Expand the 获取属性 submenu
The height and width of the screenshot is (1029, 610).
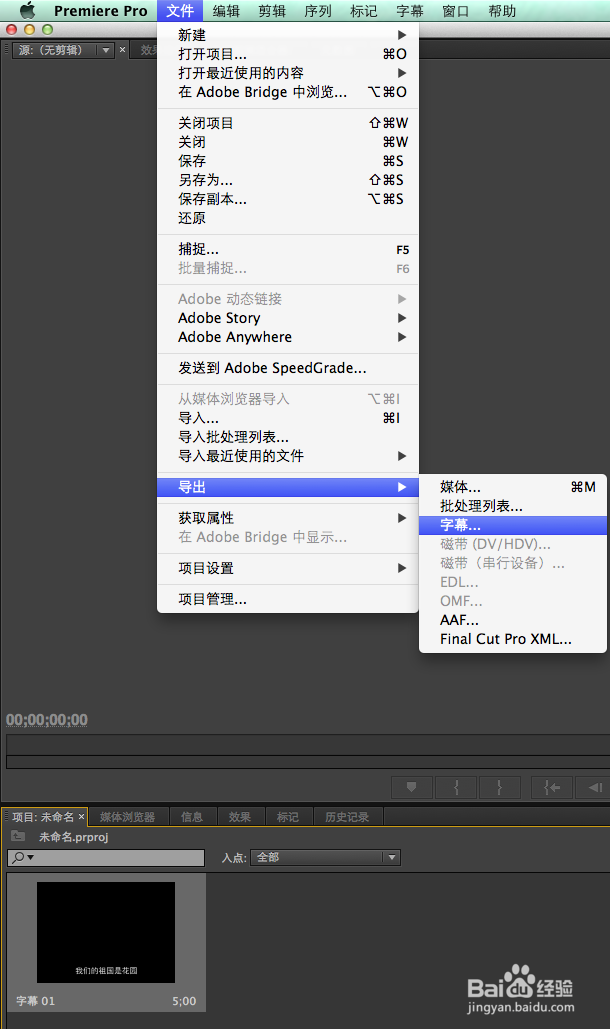[288, 518]
